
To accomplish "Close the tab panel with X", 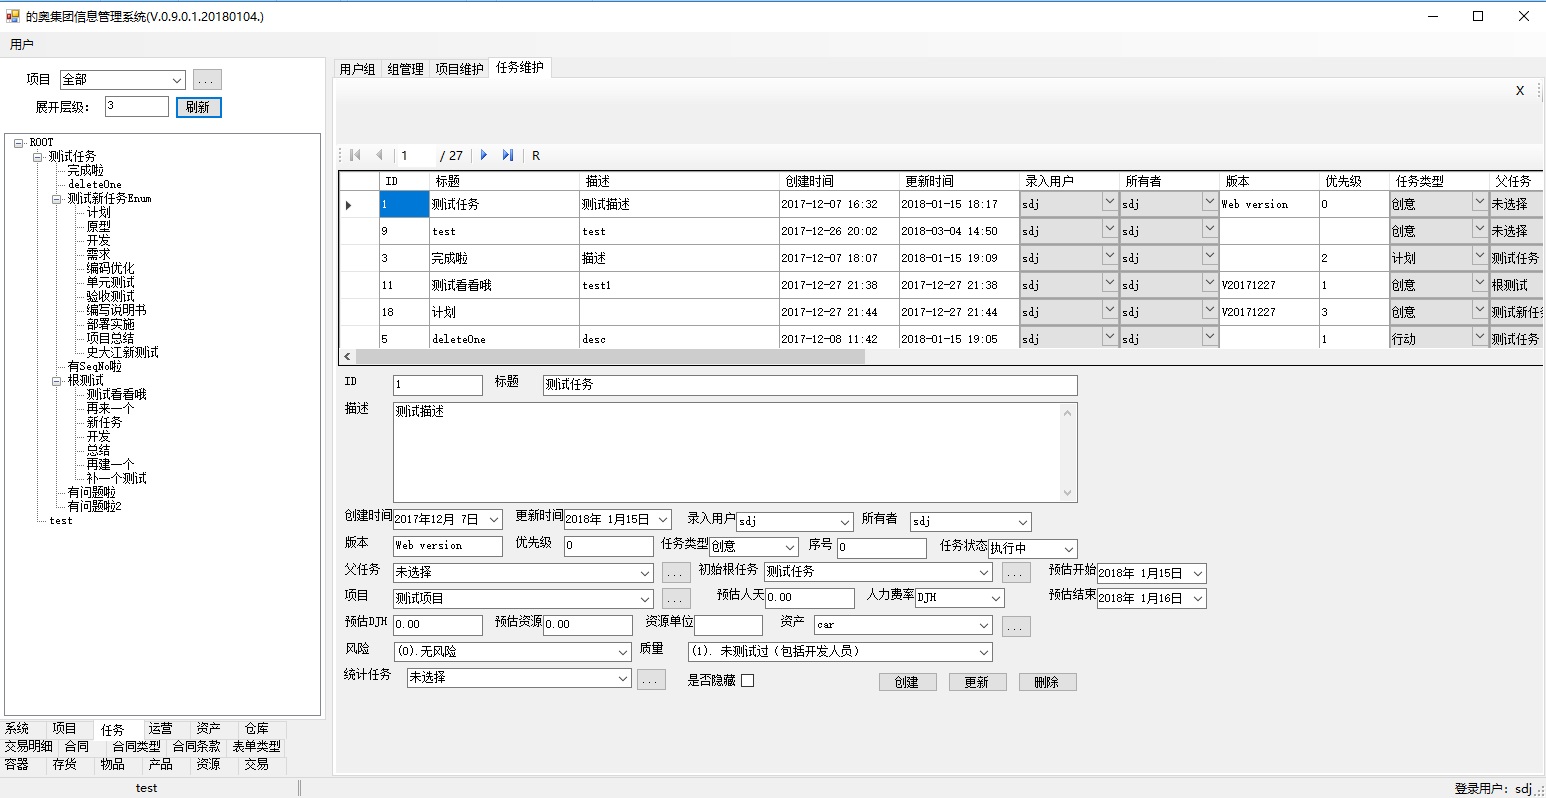I will coord(1520,91).
